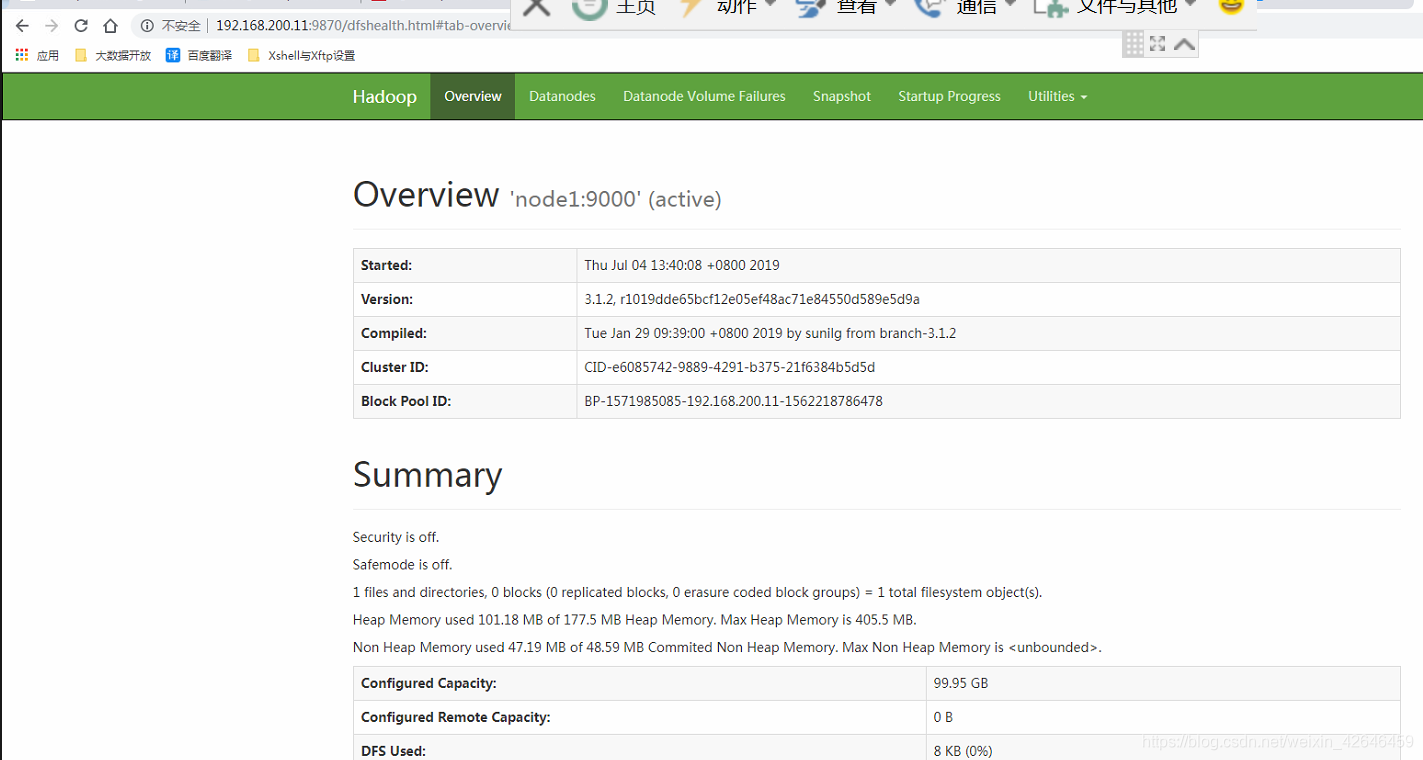Select the Block Pool ID value 'BP-1571985085-...'
The height and width of the screenshot is (760, 1423).
tap(733, 402)
